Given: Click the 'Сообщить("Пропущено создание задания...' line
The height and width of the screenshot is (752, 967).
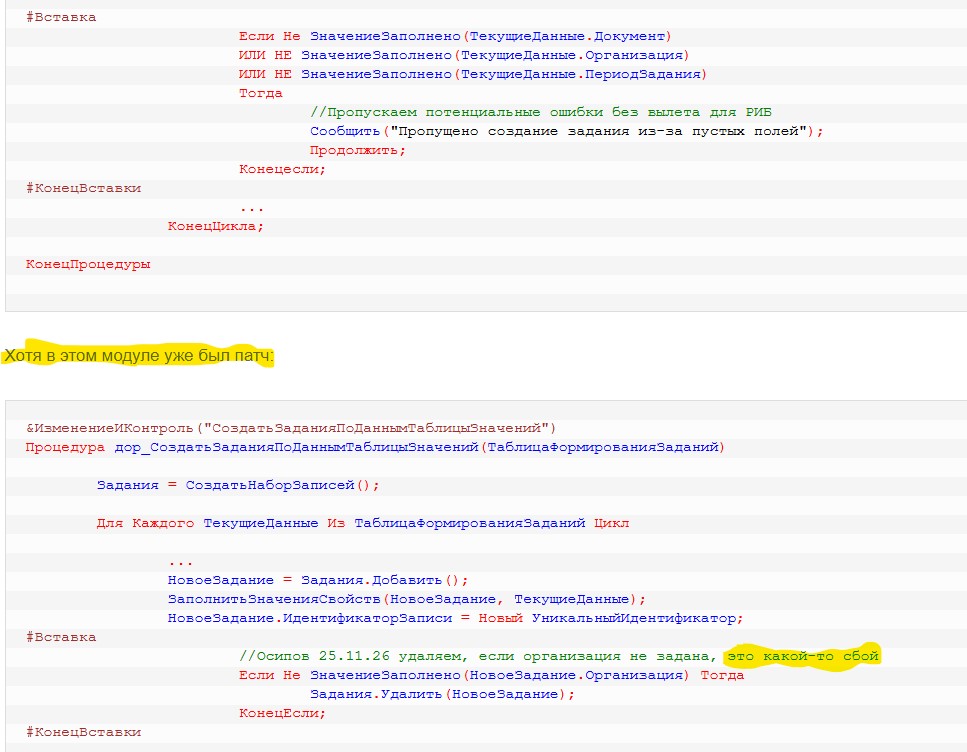Looking at the screenshot, I should (566, 131).
